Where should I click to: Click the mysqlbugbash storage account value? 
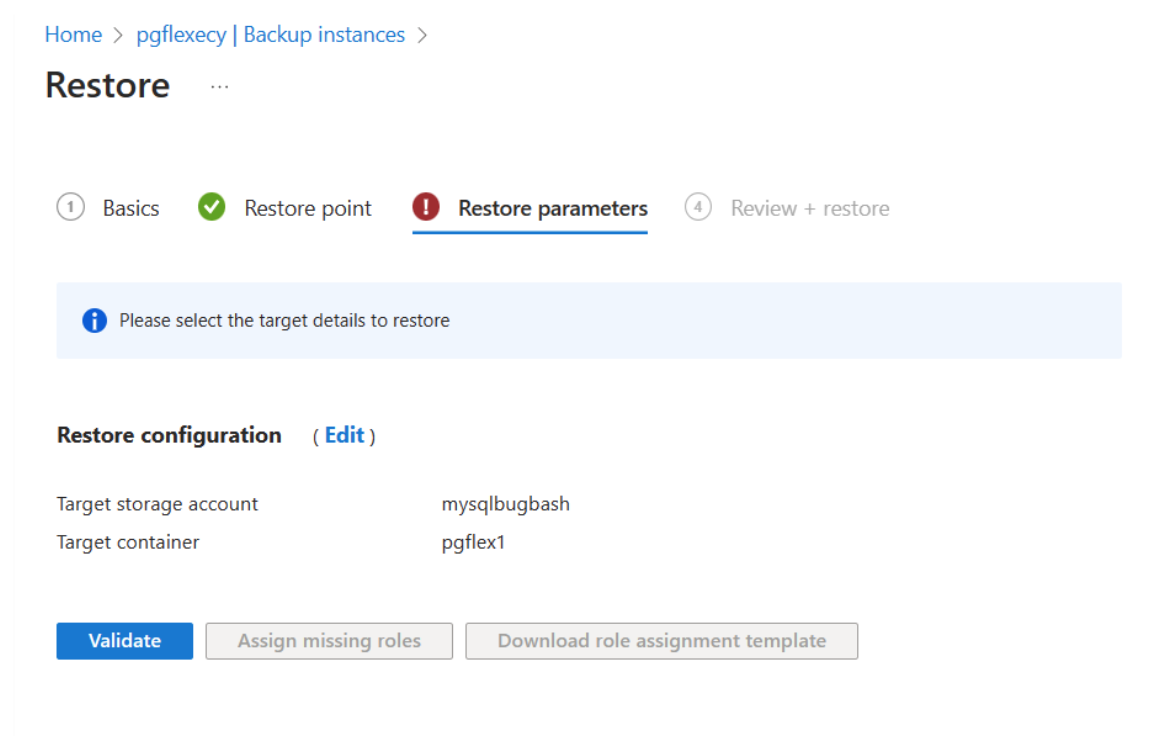[x=505, y=504]
